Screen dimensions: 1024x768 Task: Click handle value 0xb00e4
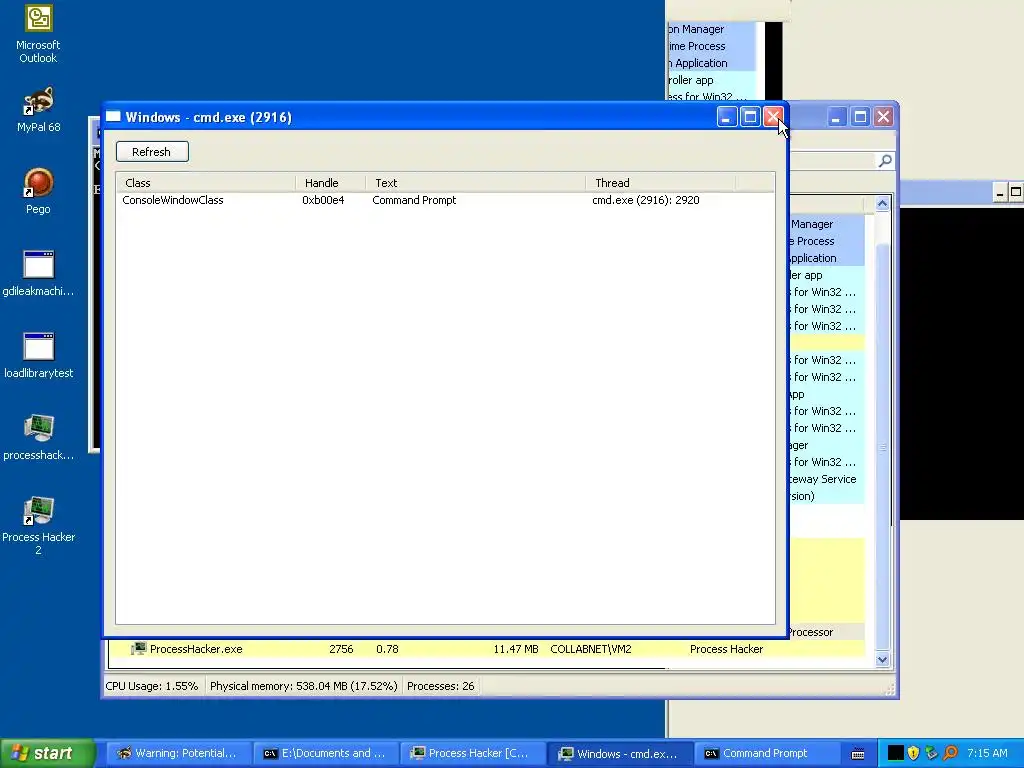click(x=323, y=200)
